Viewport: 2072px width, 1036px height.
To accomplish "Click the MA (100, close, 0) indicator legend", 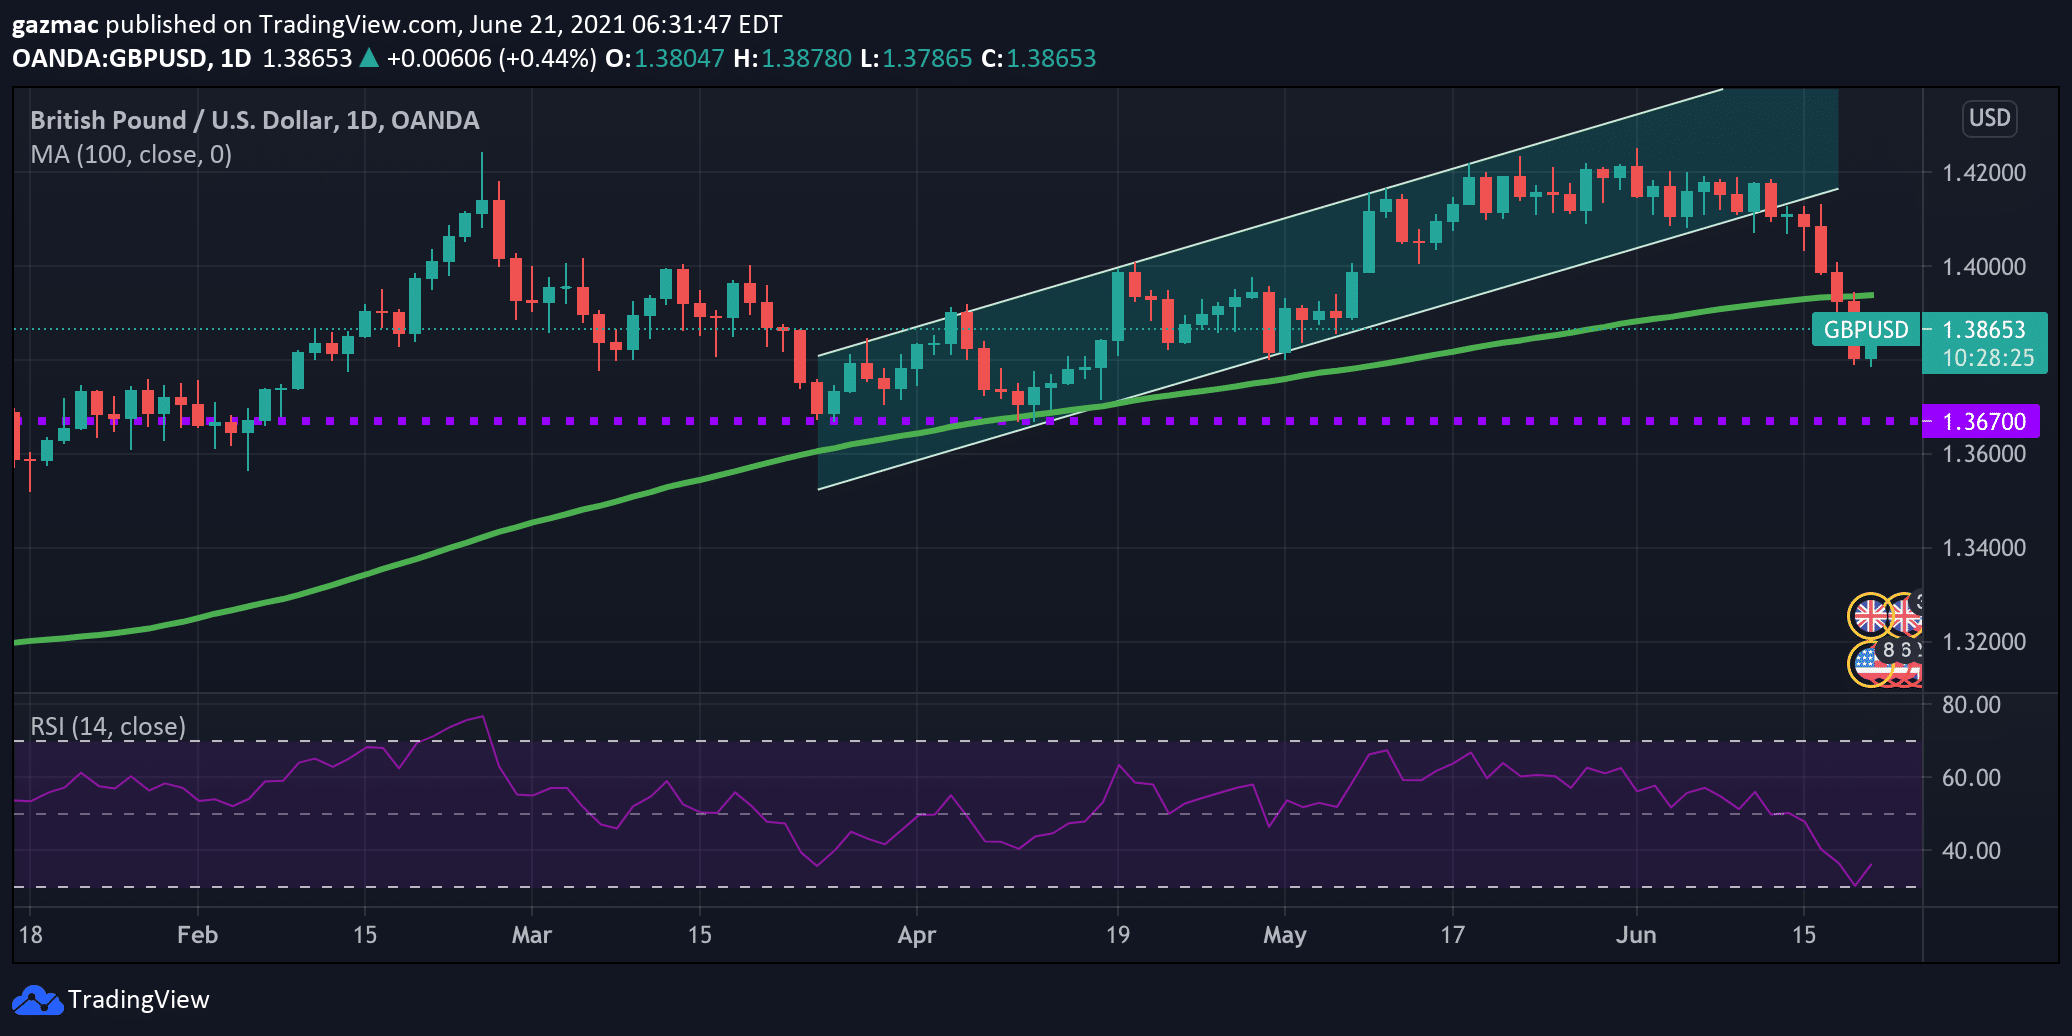I will click(x=131, y=155).
